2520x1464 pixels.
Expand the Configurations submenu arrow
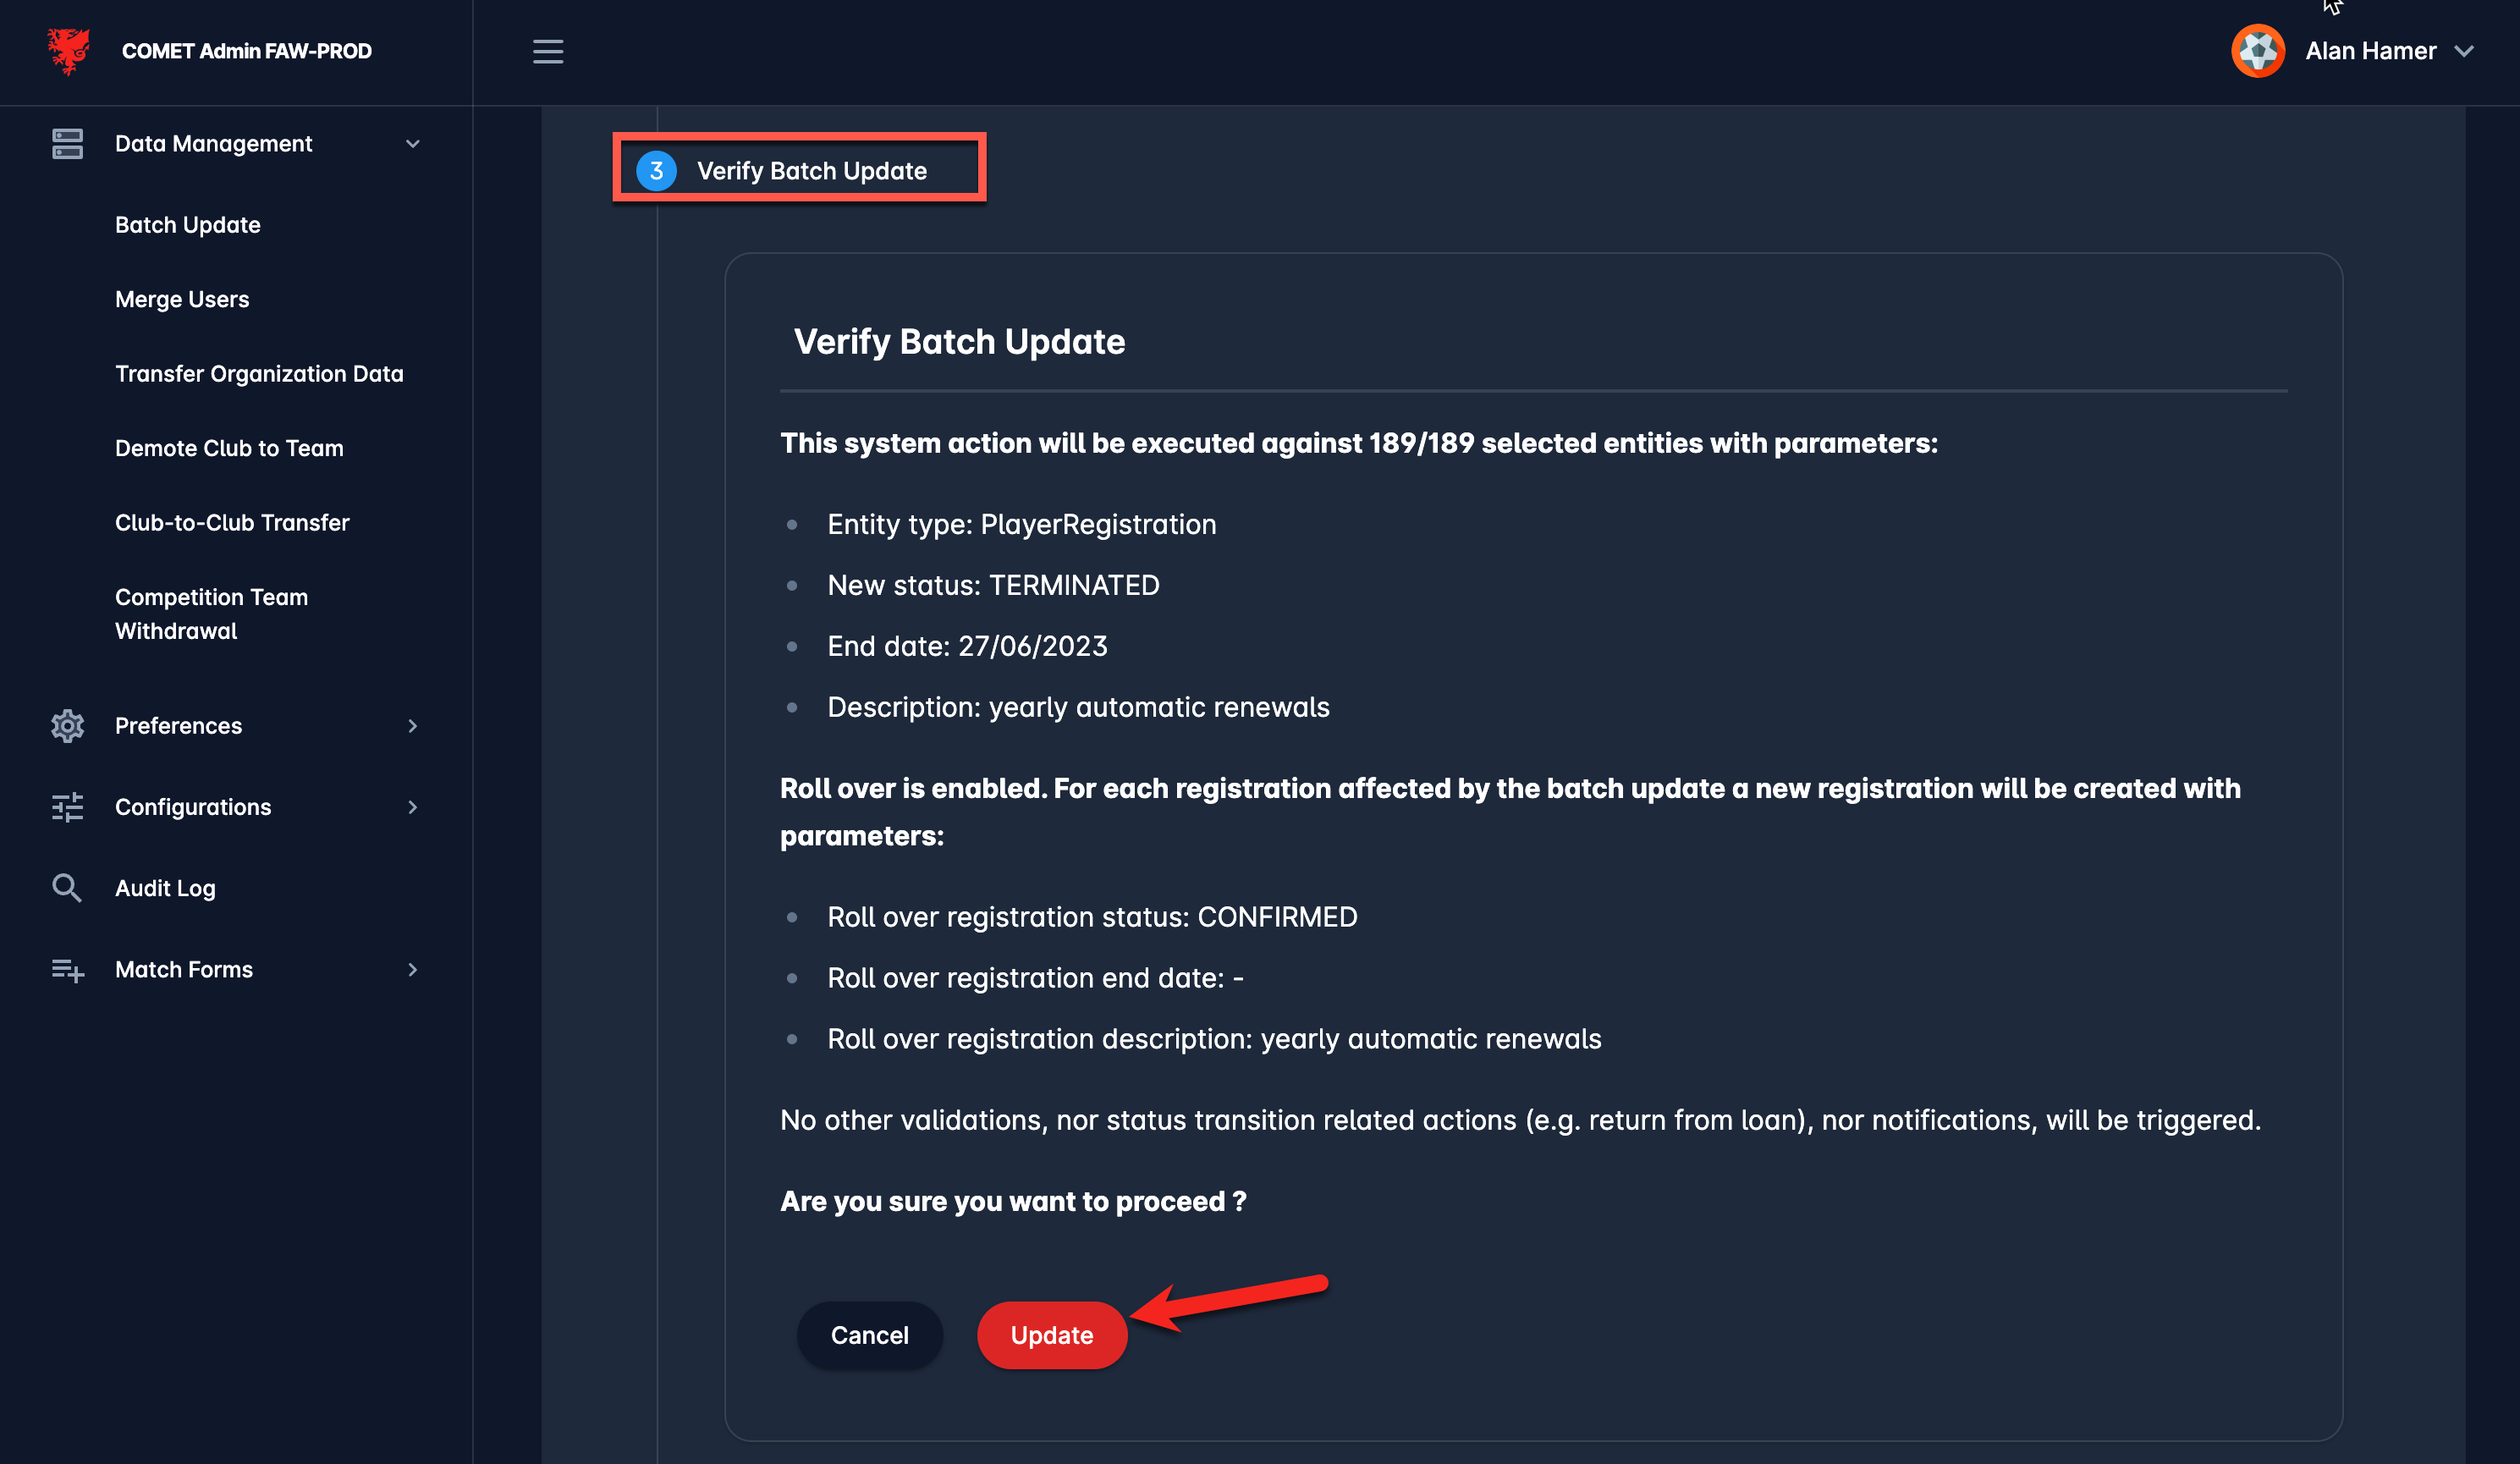412,807
